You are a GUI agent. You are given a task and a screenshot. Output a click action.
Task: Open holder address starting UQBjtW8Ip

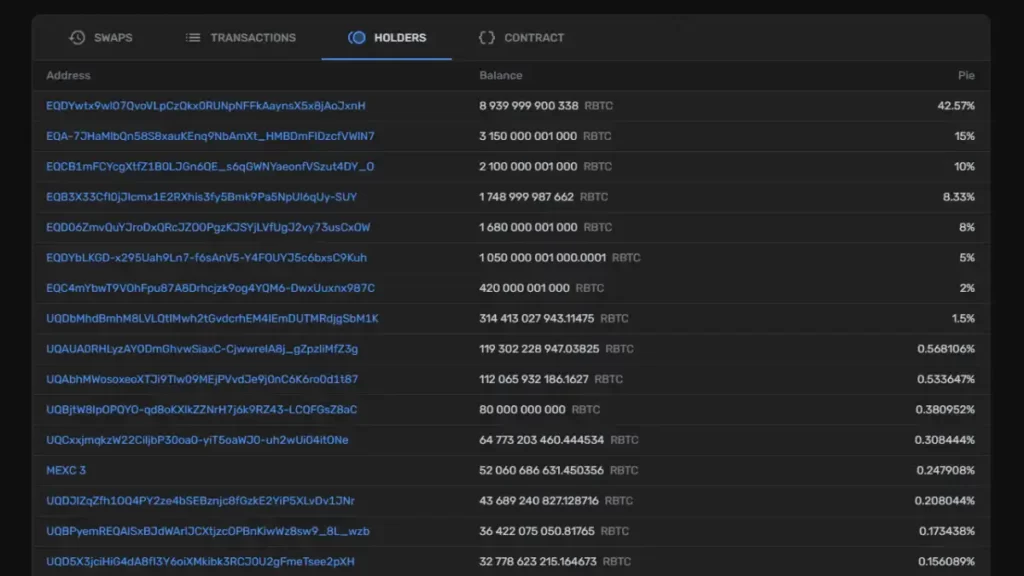pyautogui.click(x=202, y=409)
